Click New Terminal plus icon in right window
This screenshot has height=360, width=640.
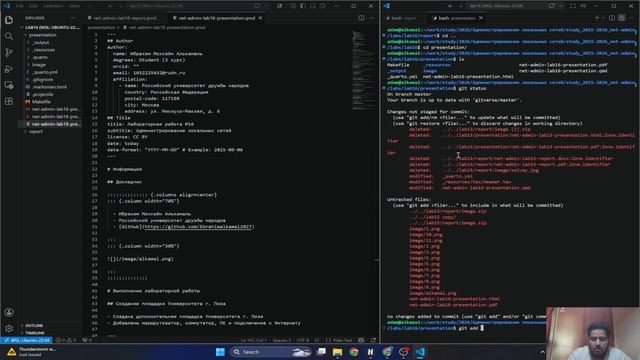point(597,18)
